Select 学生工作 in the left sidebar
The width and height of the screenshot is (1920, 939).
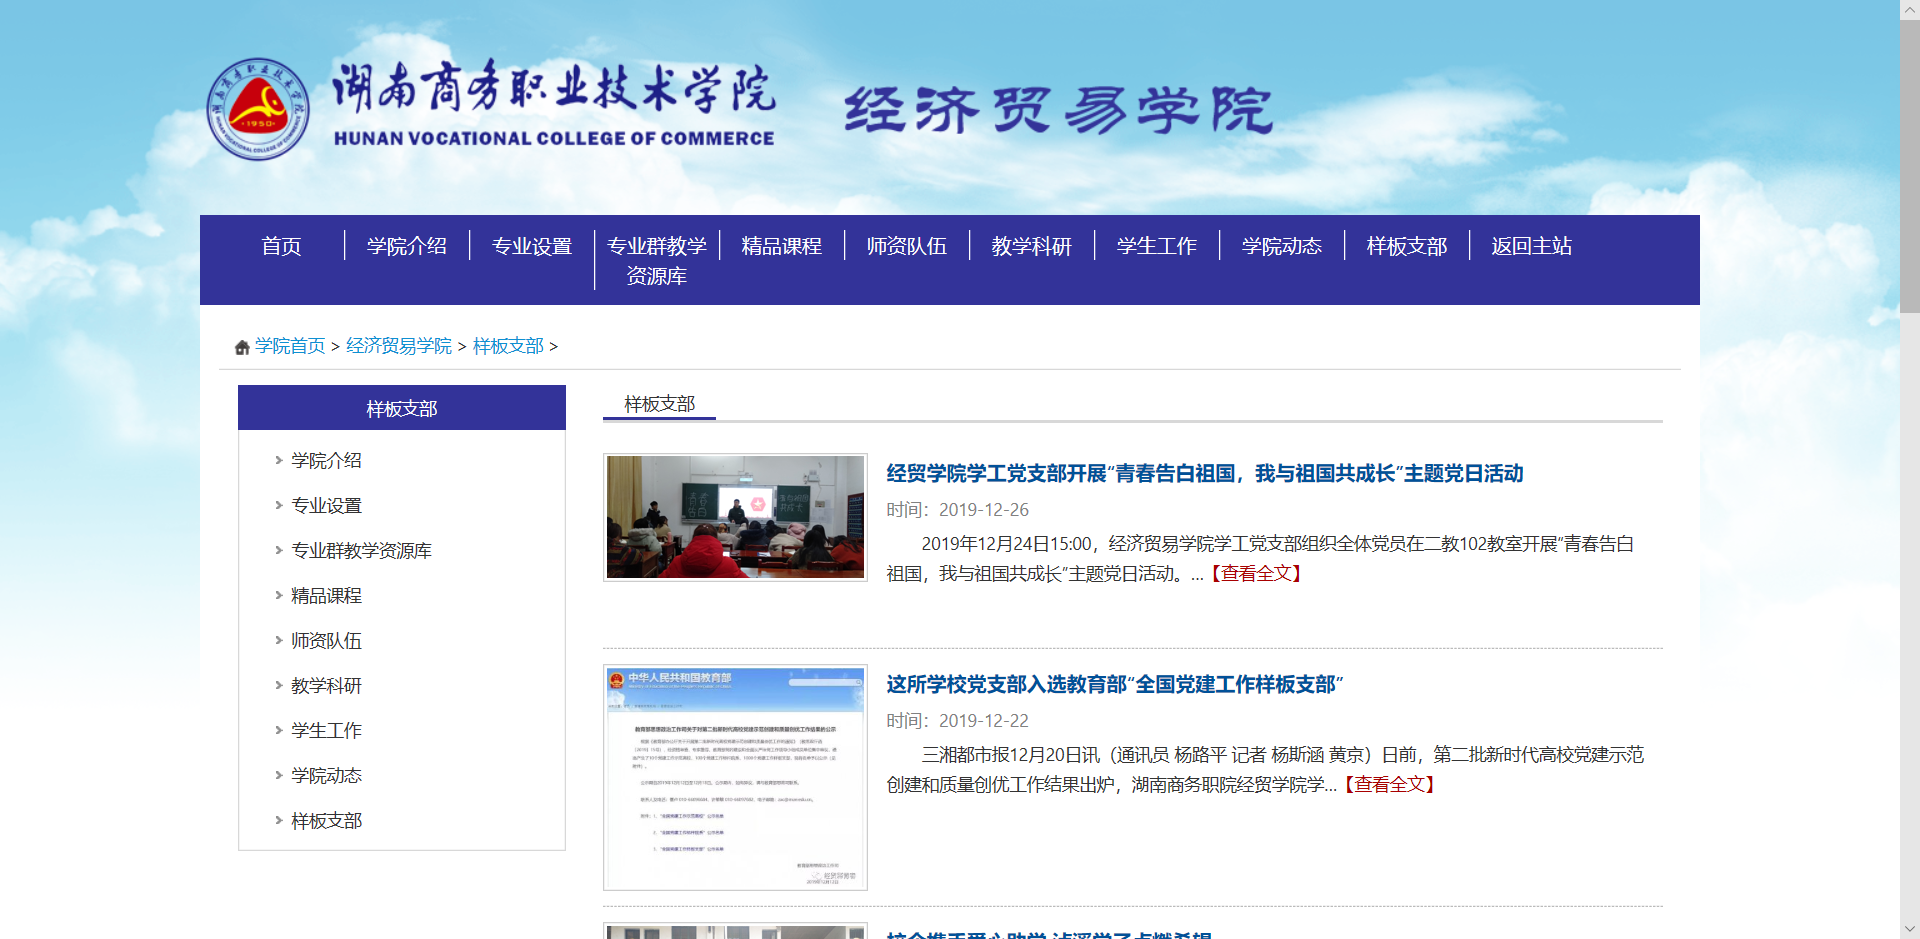pyautogui.click(x=326, y=731)
